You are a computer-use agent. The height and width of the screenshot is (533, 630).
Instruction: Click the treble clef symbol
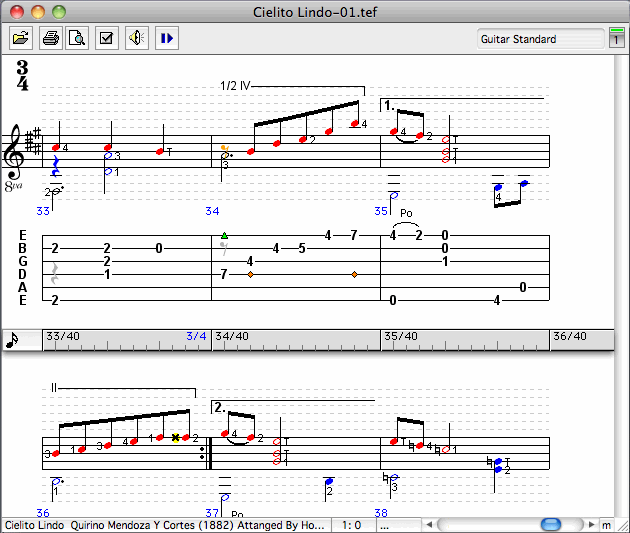point(12,151)
